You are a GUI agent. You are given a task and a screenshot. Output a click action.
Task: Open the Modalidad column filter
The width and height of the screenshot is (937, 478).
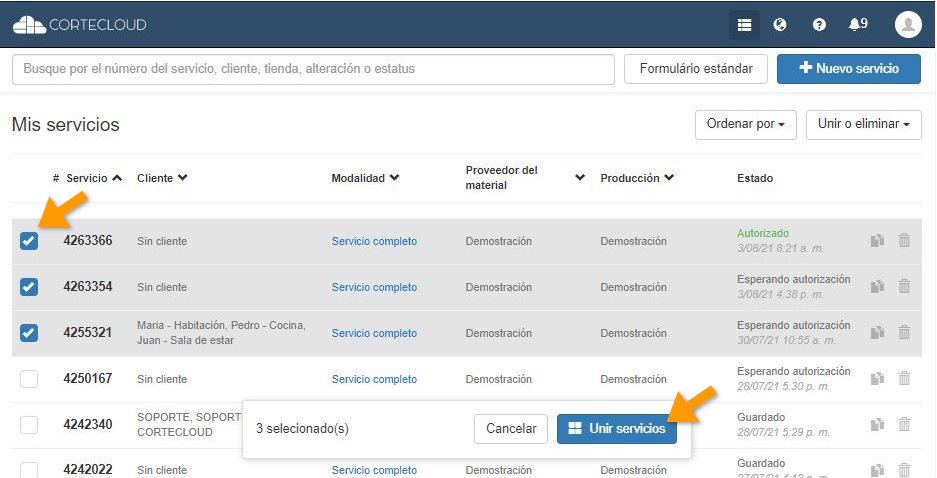pyautogui.click(x=365, y=178)
